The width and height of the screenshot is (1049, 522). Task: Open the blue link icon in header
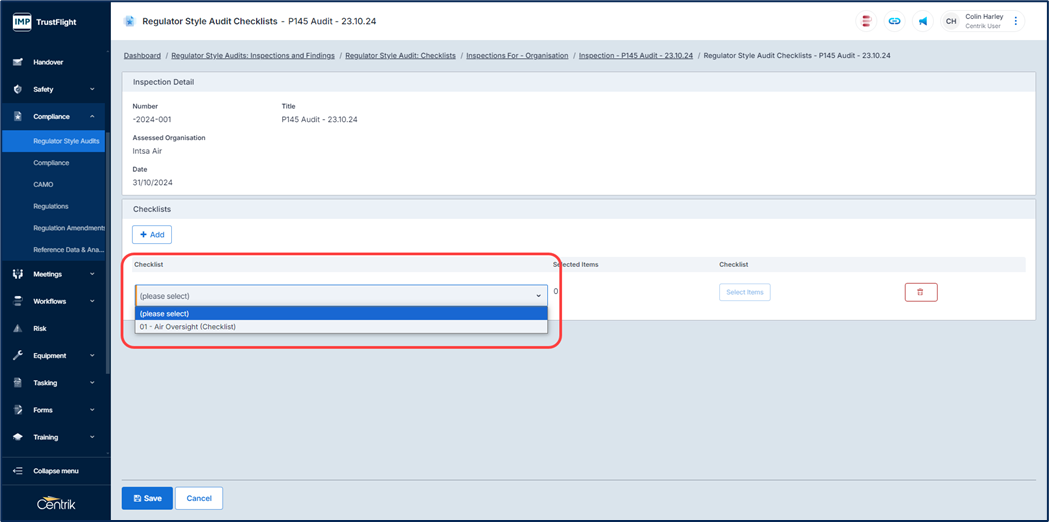point(894,21)
